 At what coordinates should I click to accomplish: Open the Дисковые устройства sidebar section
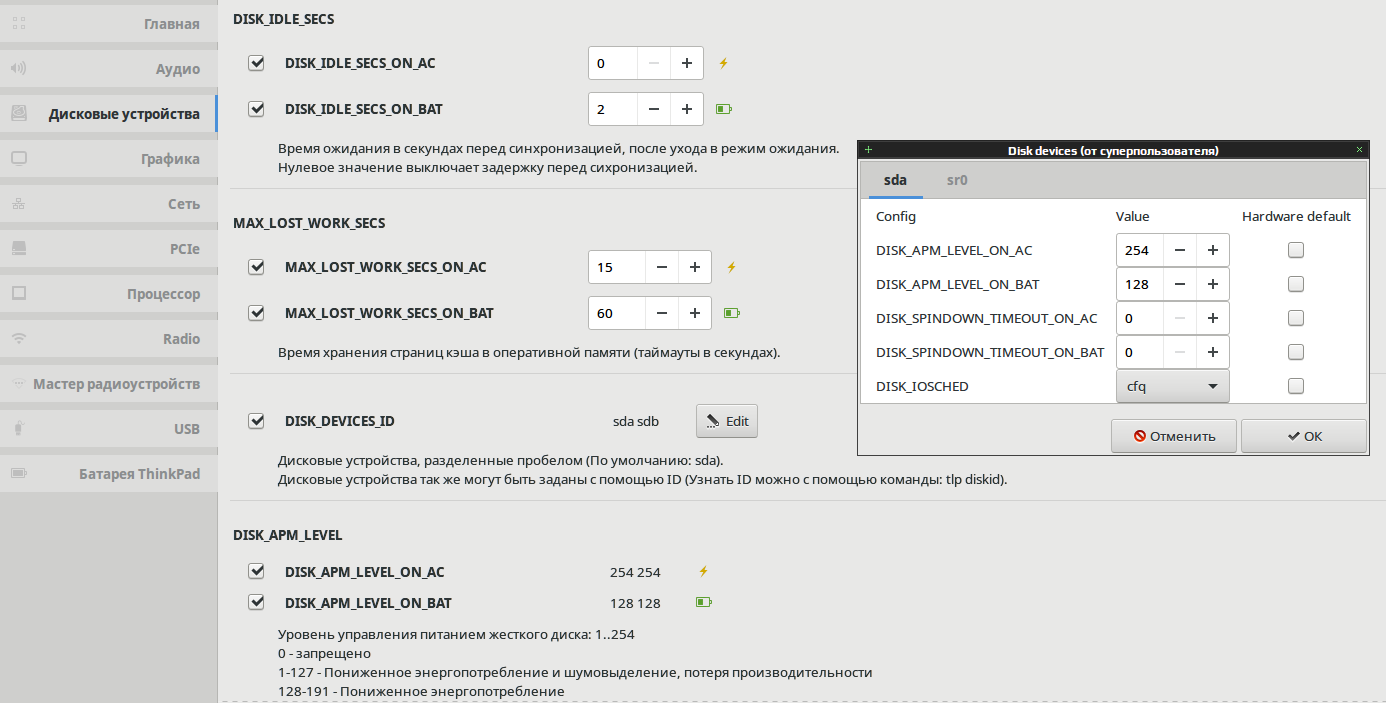click(108, 114)
